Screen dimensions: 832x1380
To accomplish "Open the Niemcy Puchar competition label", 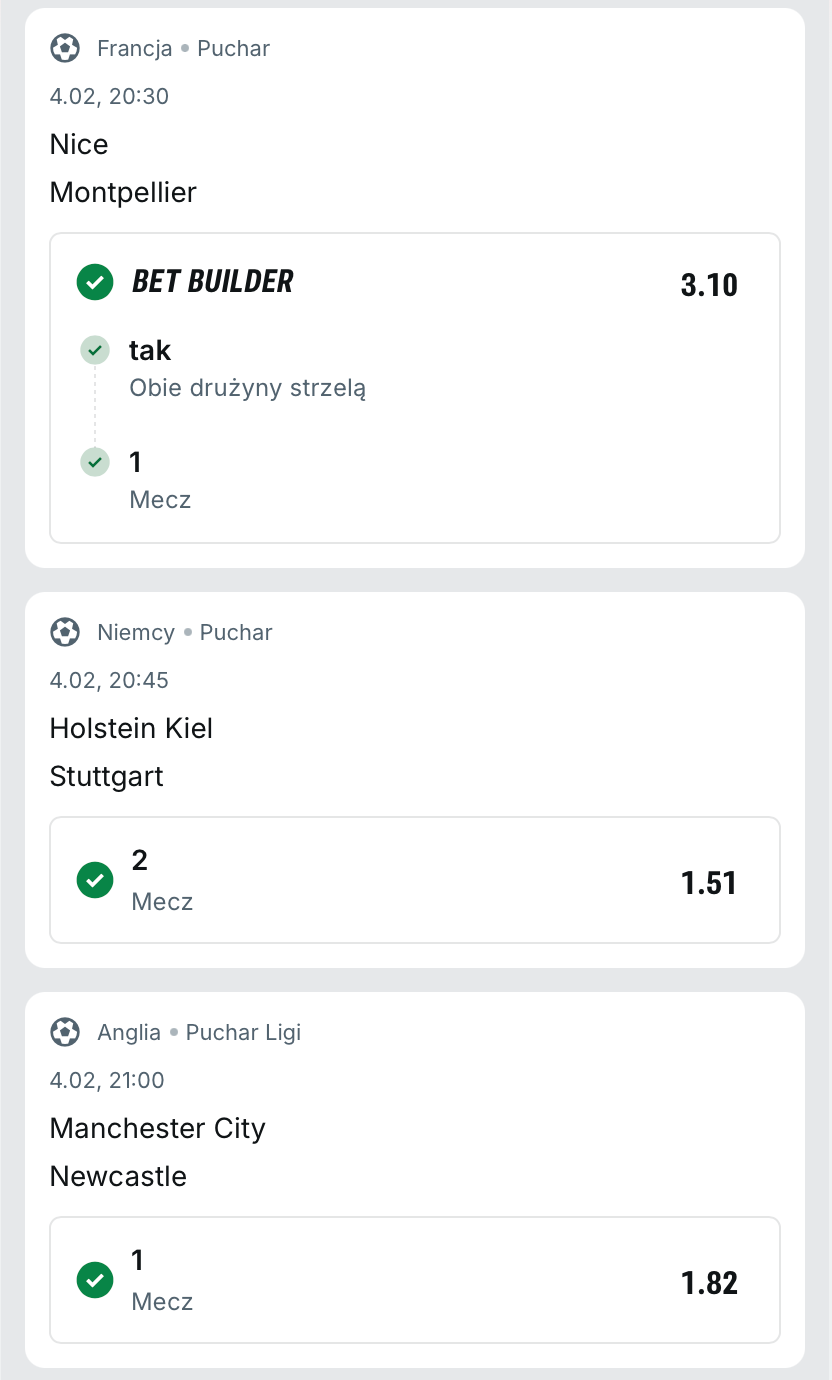I will click(185, 632).
